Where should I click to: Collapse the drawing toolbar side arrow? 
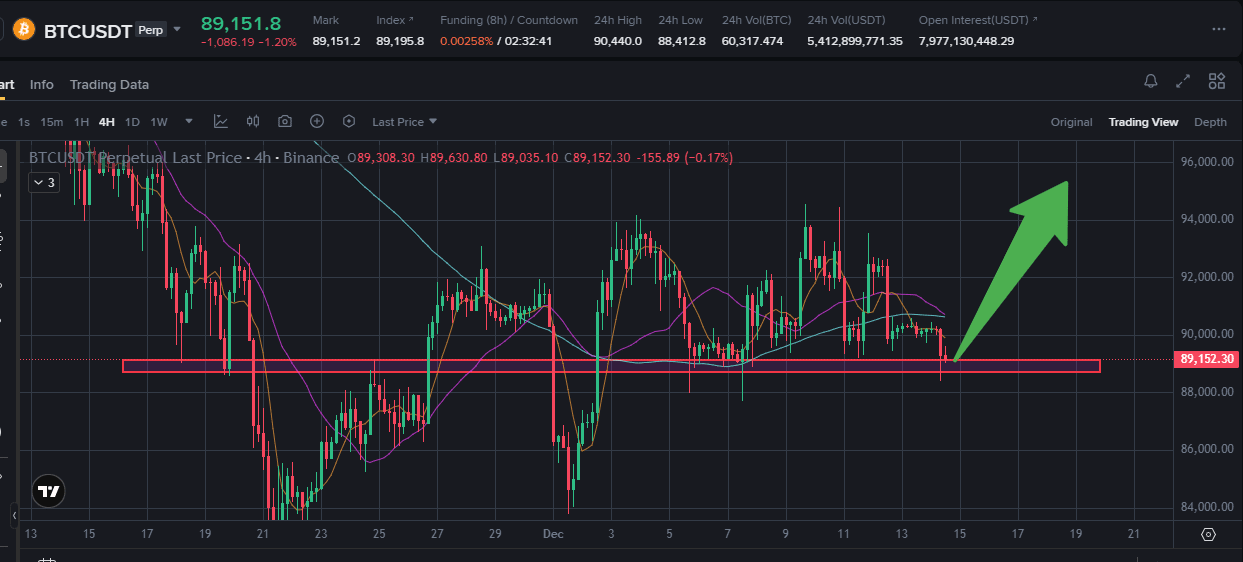tap(14, 516)
